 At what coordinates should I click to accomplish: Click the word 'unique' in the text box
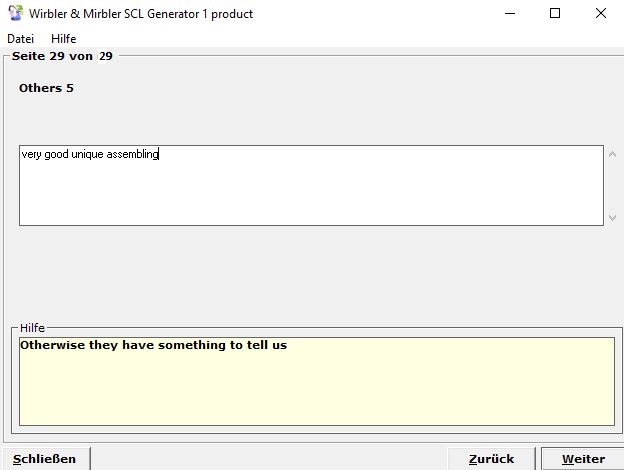click(x=87, y=155)
